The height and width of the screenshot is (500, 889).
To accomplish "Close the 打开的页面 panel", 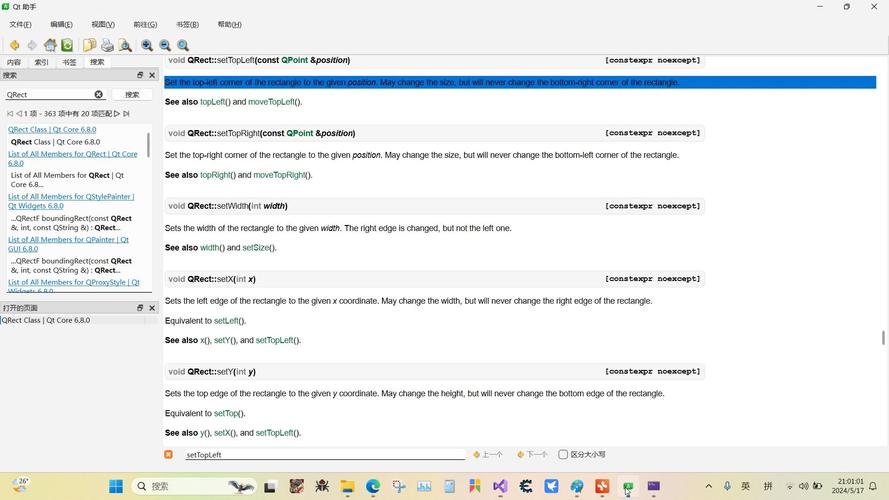I will coord(152,308).
